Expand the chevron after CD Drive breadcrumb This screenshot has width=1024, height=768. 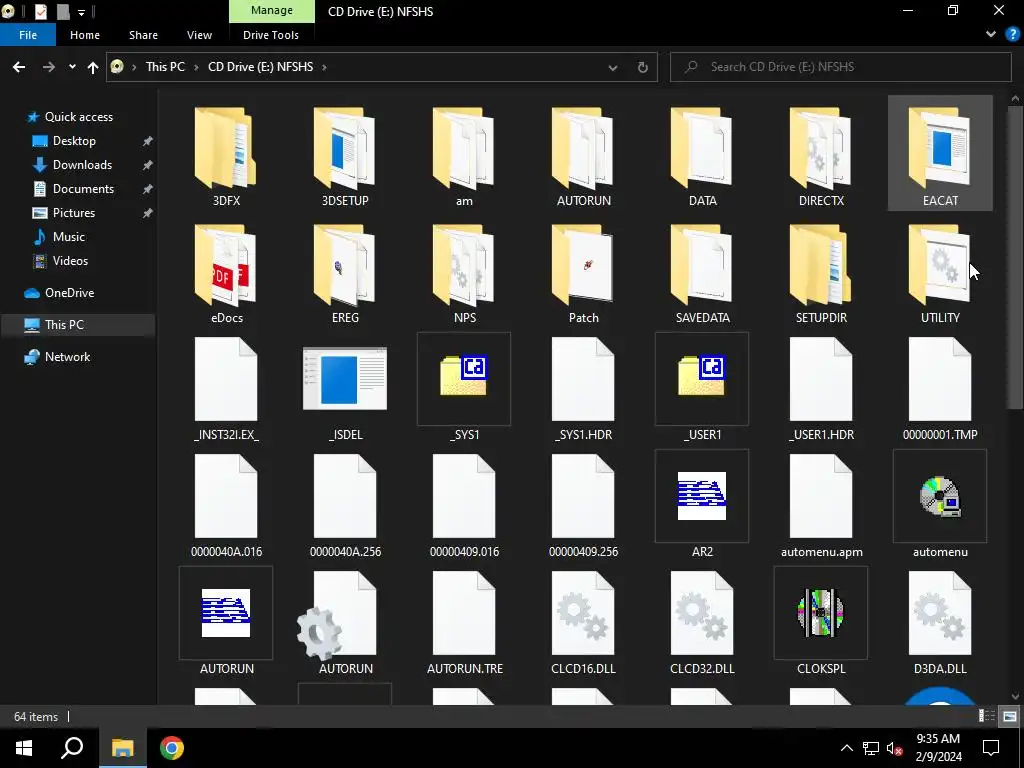324,67
